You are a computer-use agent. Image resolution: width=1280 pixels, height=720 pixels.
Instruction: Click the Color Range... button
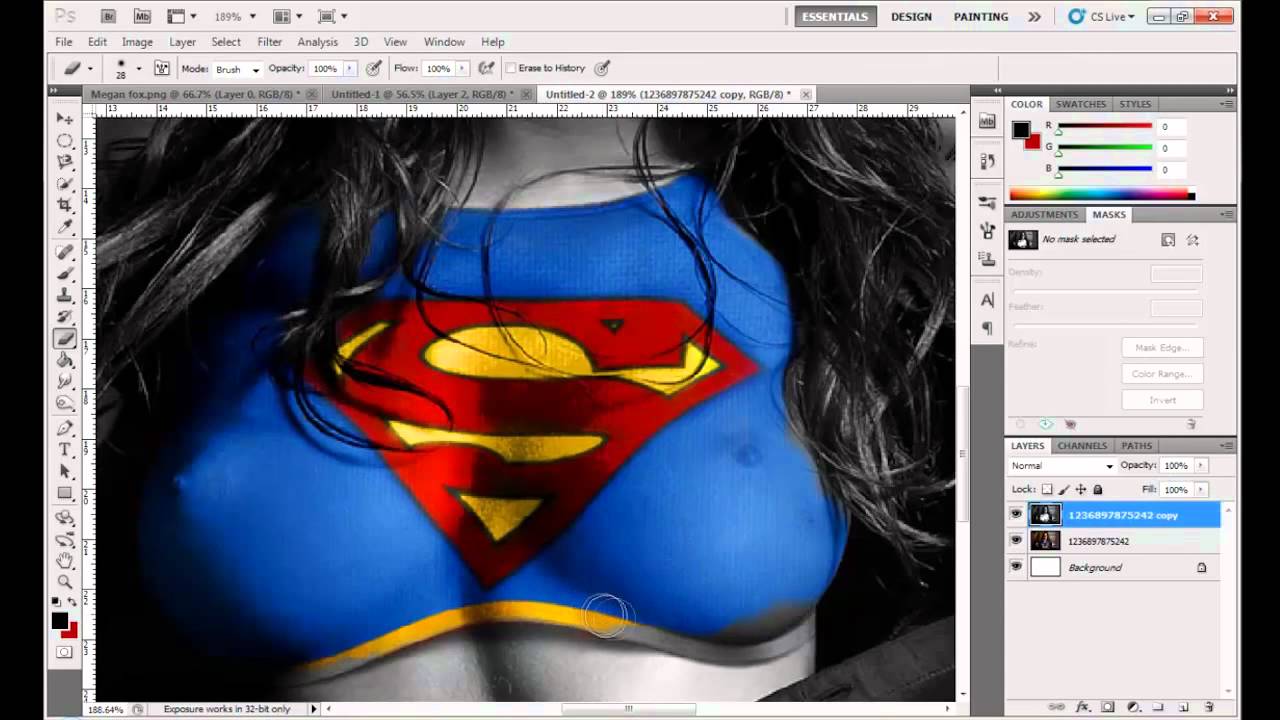pos(1162,374)
